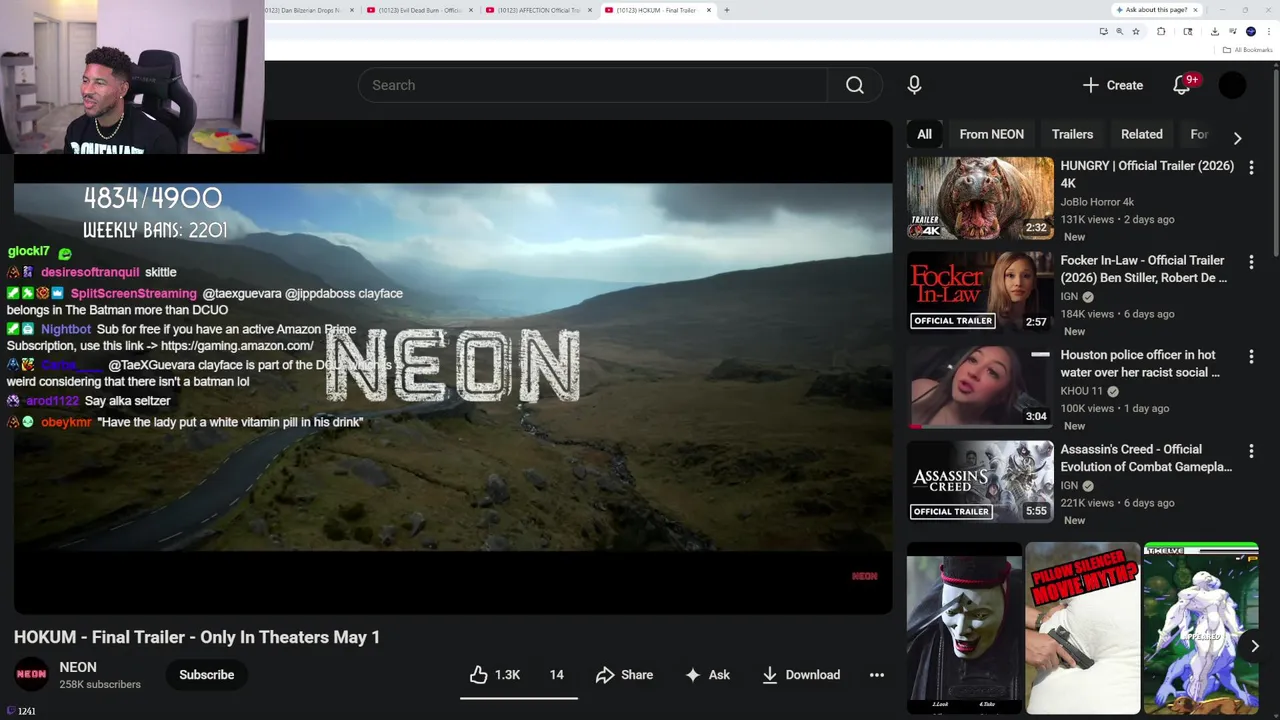Select the Trailers filter chip
The image size is (1280, 720).
coord(1072,134)
